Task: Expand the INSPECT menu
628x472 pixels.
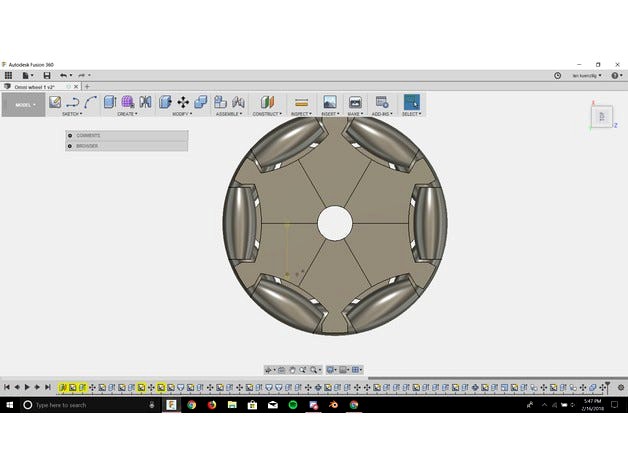Action: [x=301, y=114]
